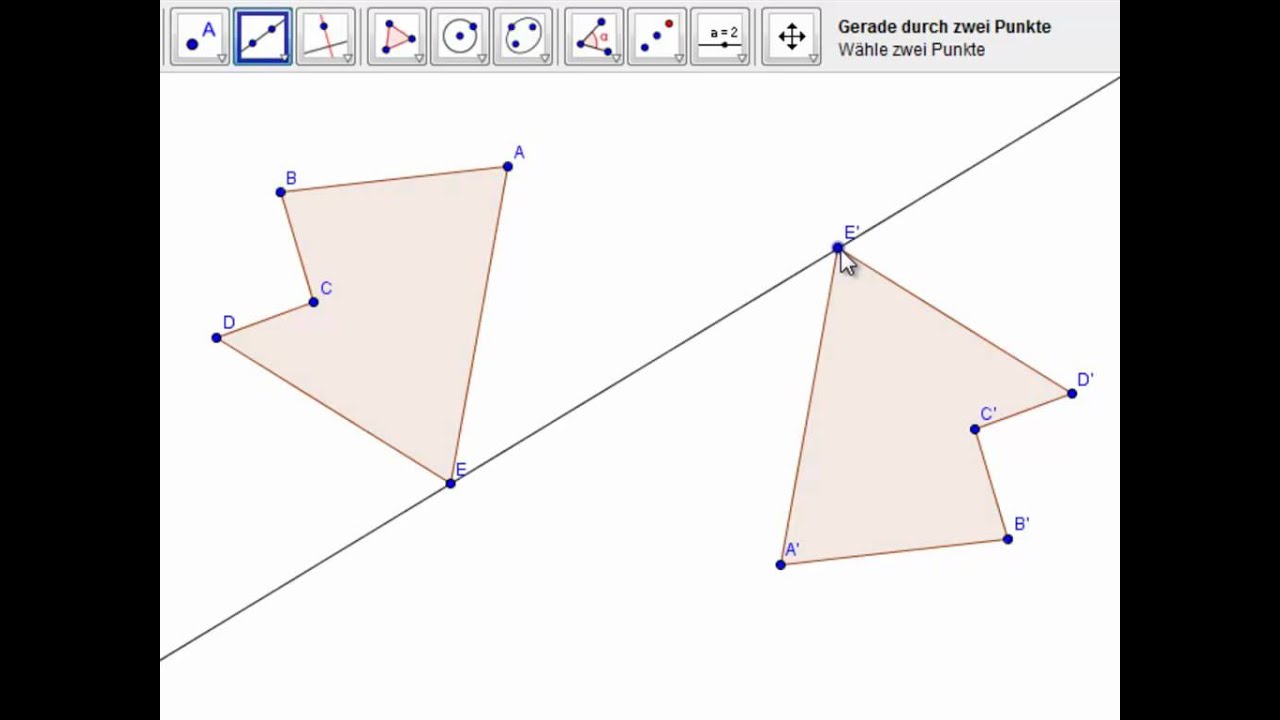Click the 'Wähle zwei Punkte' hint text
The image size is (1280, 720).
pos(911,50)
